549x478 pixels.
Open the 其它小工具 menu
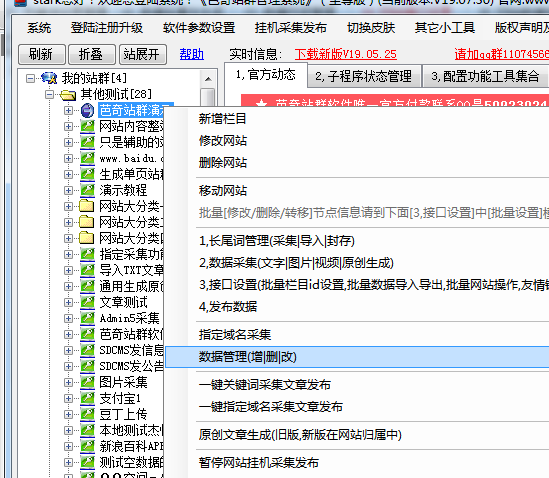(445, 28)
